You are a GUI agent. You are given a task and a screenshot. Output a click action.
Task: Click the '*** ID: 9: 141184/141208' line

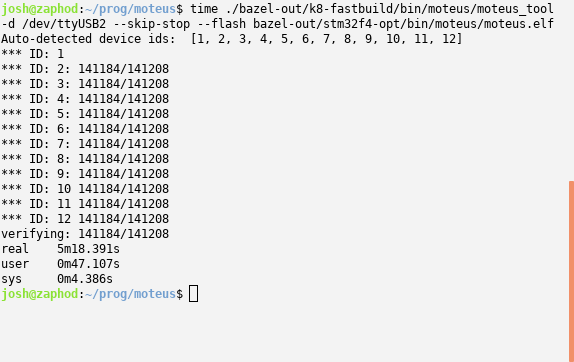85,174
